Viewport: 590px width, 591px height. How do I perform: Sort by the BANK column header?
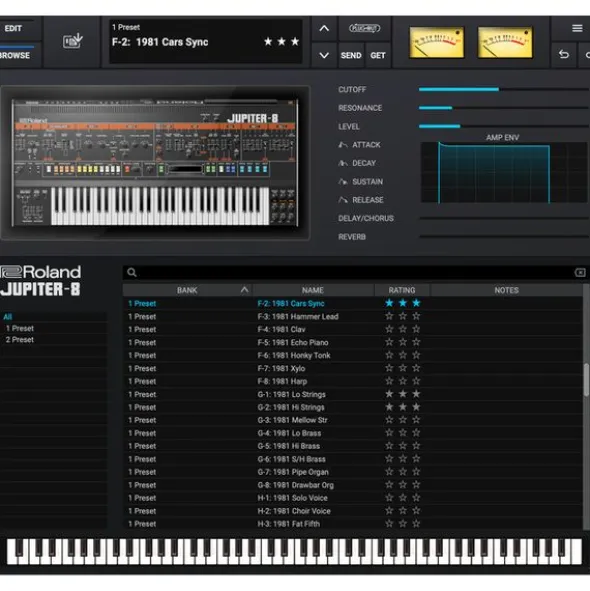187,290
